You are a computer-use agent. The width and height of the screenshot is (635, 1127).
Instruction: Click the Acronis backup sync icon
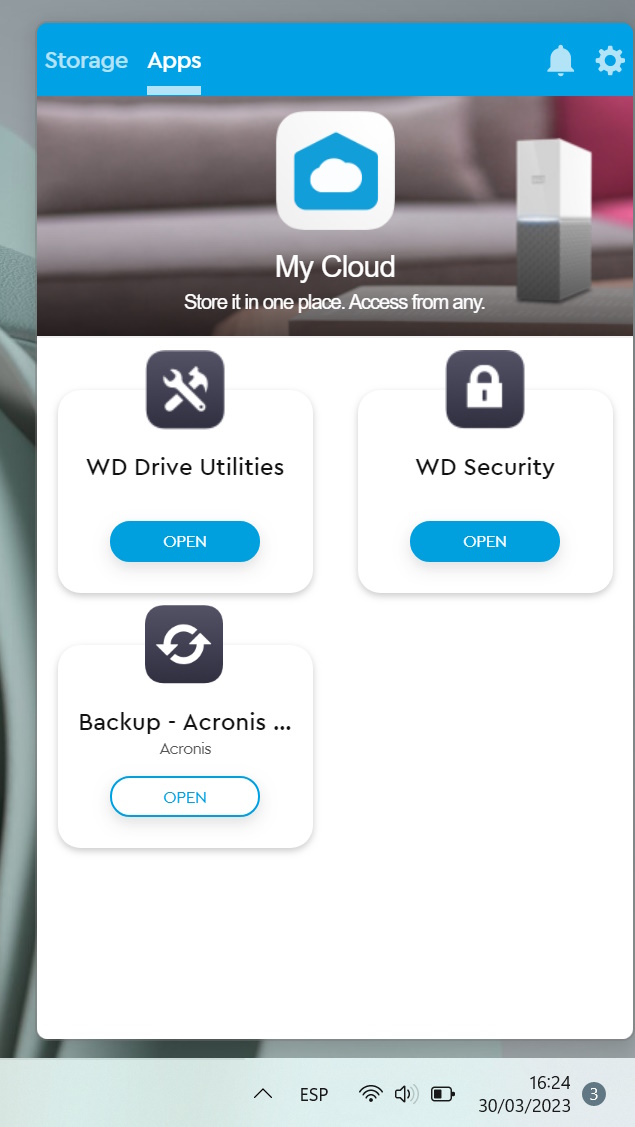(x=184, y=644)
